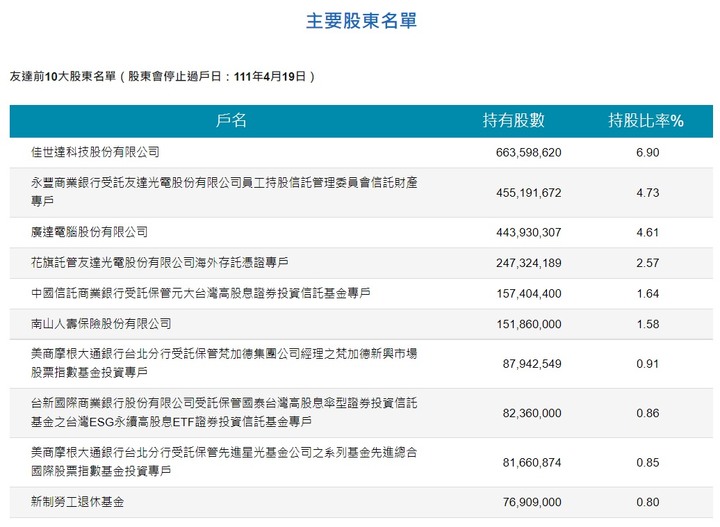Select shareholder 南山人壽保險股份有限公司

click(x=101, y=324)
